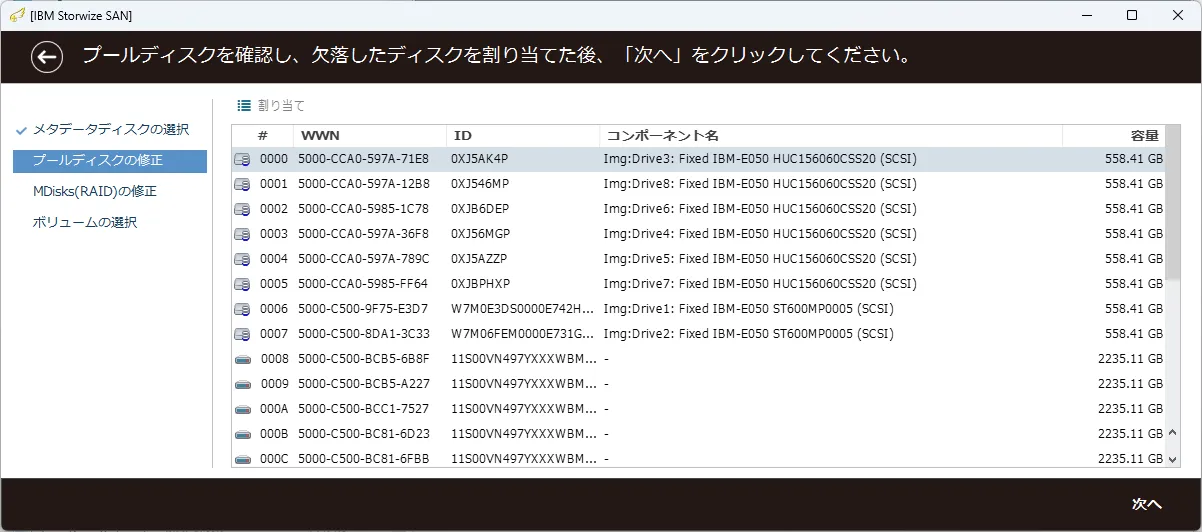Click disk icon of row 0005
The height and width of the screenshot is (532, 1202).
[242, 284]
